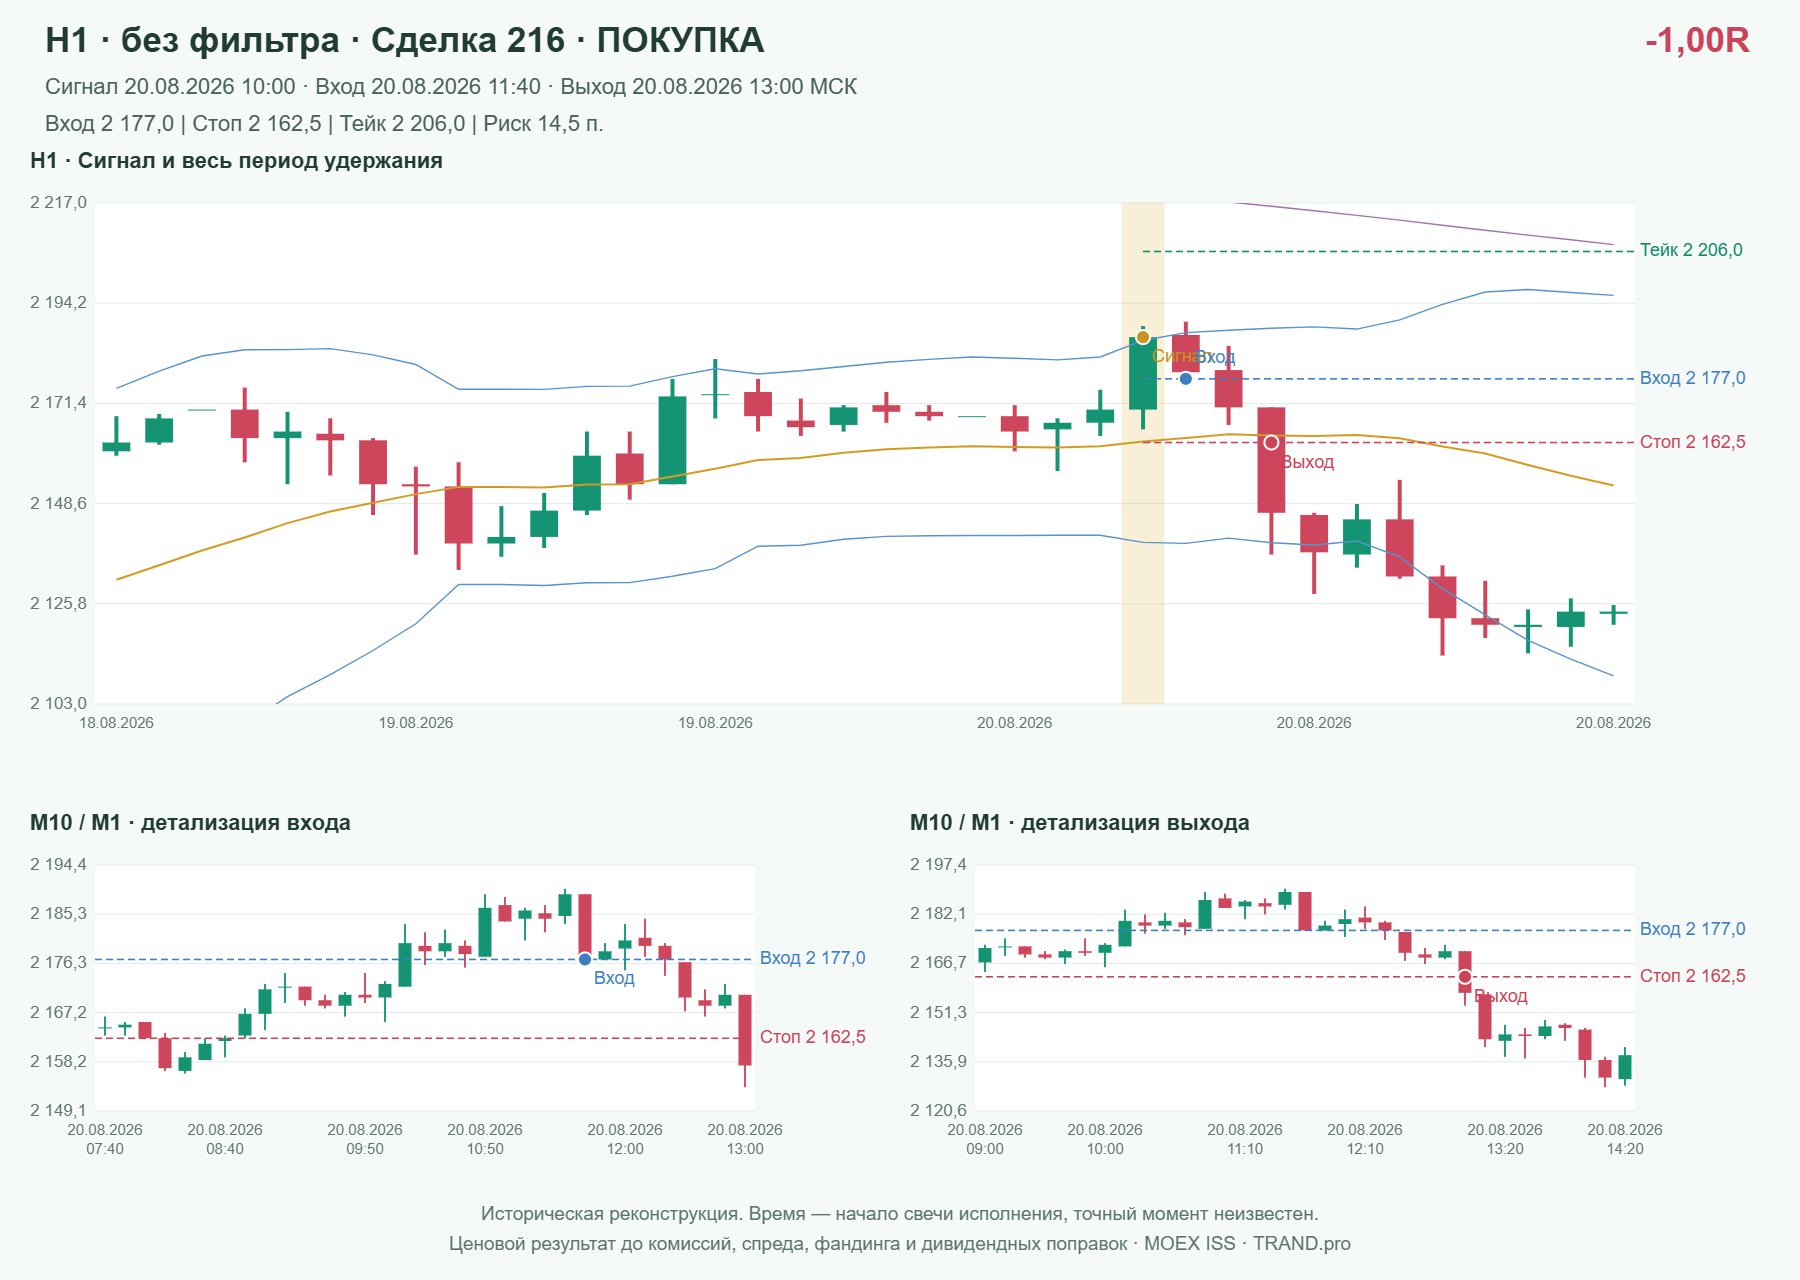Click the exit marker in exit detail chart
This screenshot has height=1280, width=1800.
coord(1465,977)
